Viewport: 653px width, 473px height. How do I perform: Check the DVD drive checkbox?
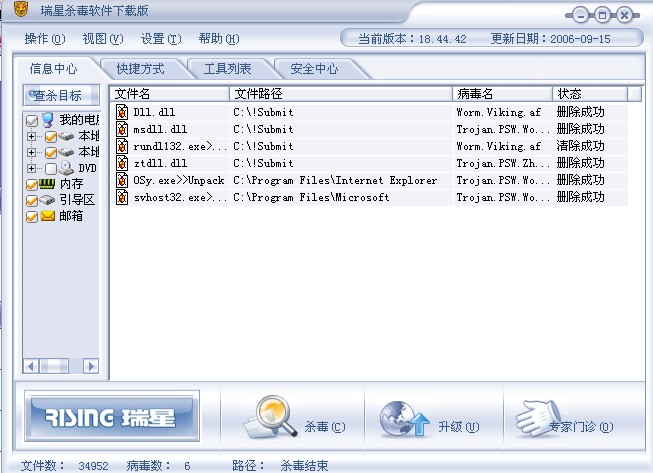[x=50, y=169]
